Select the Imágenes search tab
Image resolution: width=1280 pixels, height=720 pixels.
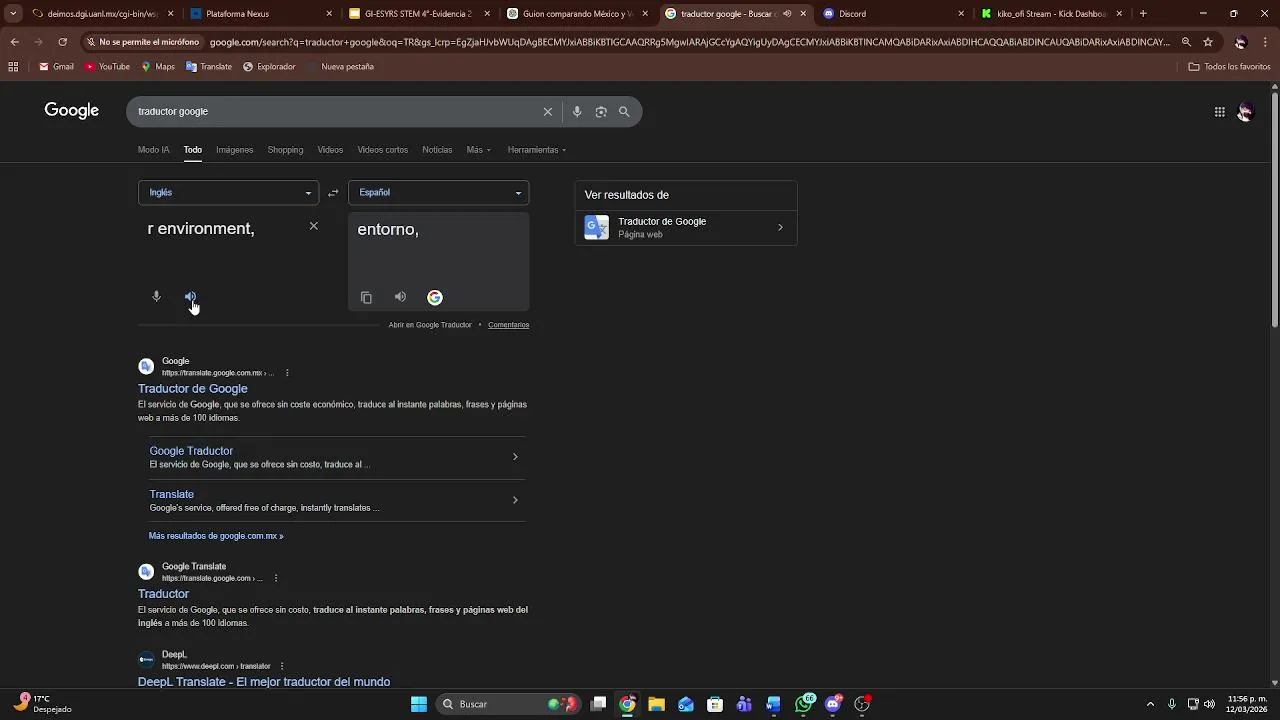coord(235,150)
